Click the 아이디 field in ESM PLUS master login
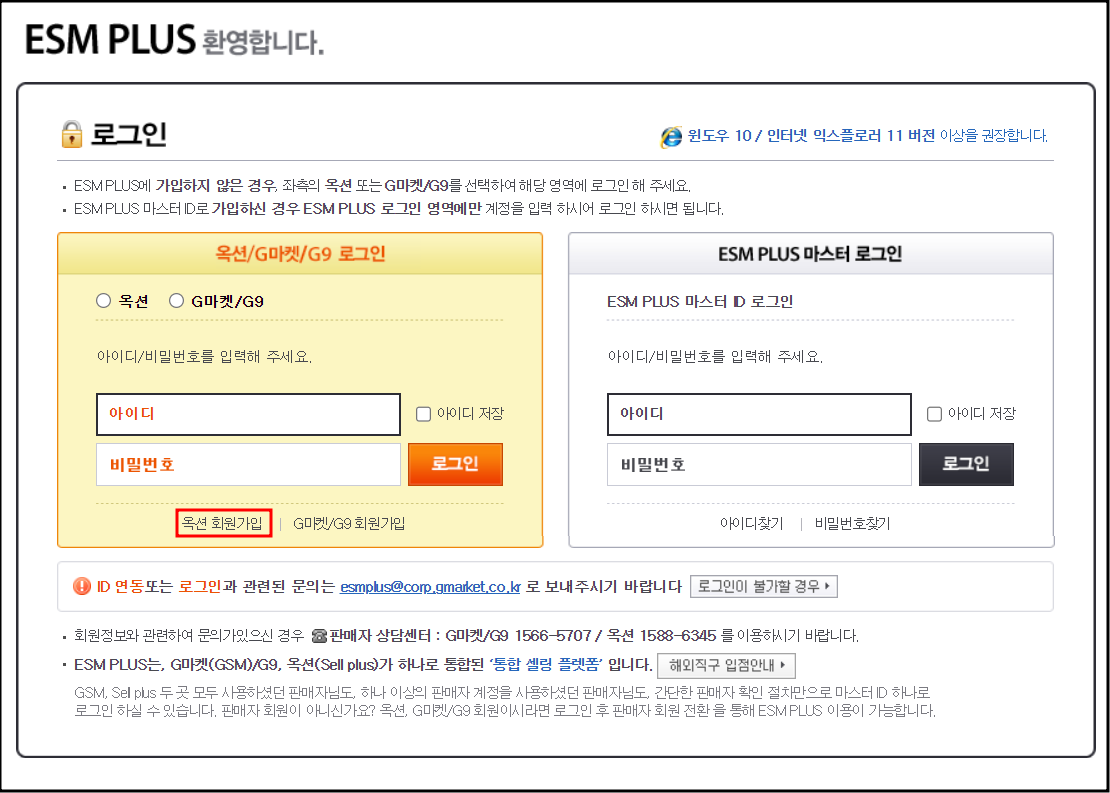 pyautogui.click(x=759, y=414)
